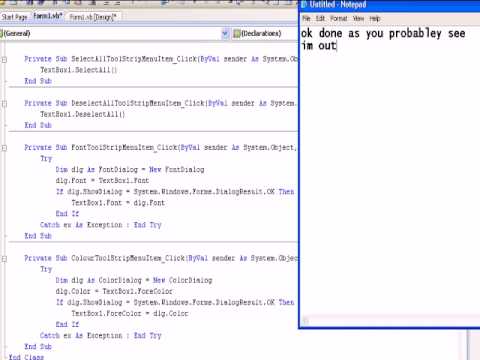The height and width of the screenshot is (360, 480).
Task: Click 'Catch ex As Exception' in the Colour sub
Action: point(81,336)
